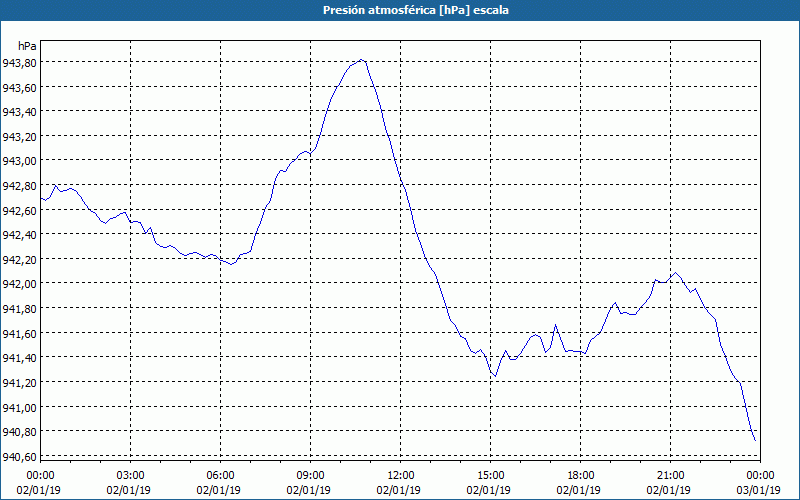
Task: Click the 03/01/19 date label
Action: [759, 490]
